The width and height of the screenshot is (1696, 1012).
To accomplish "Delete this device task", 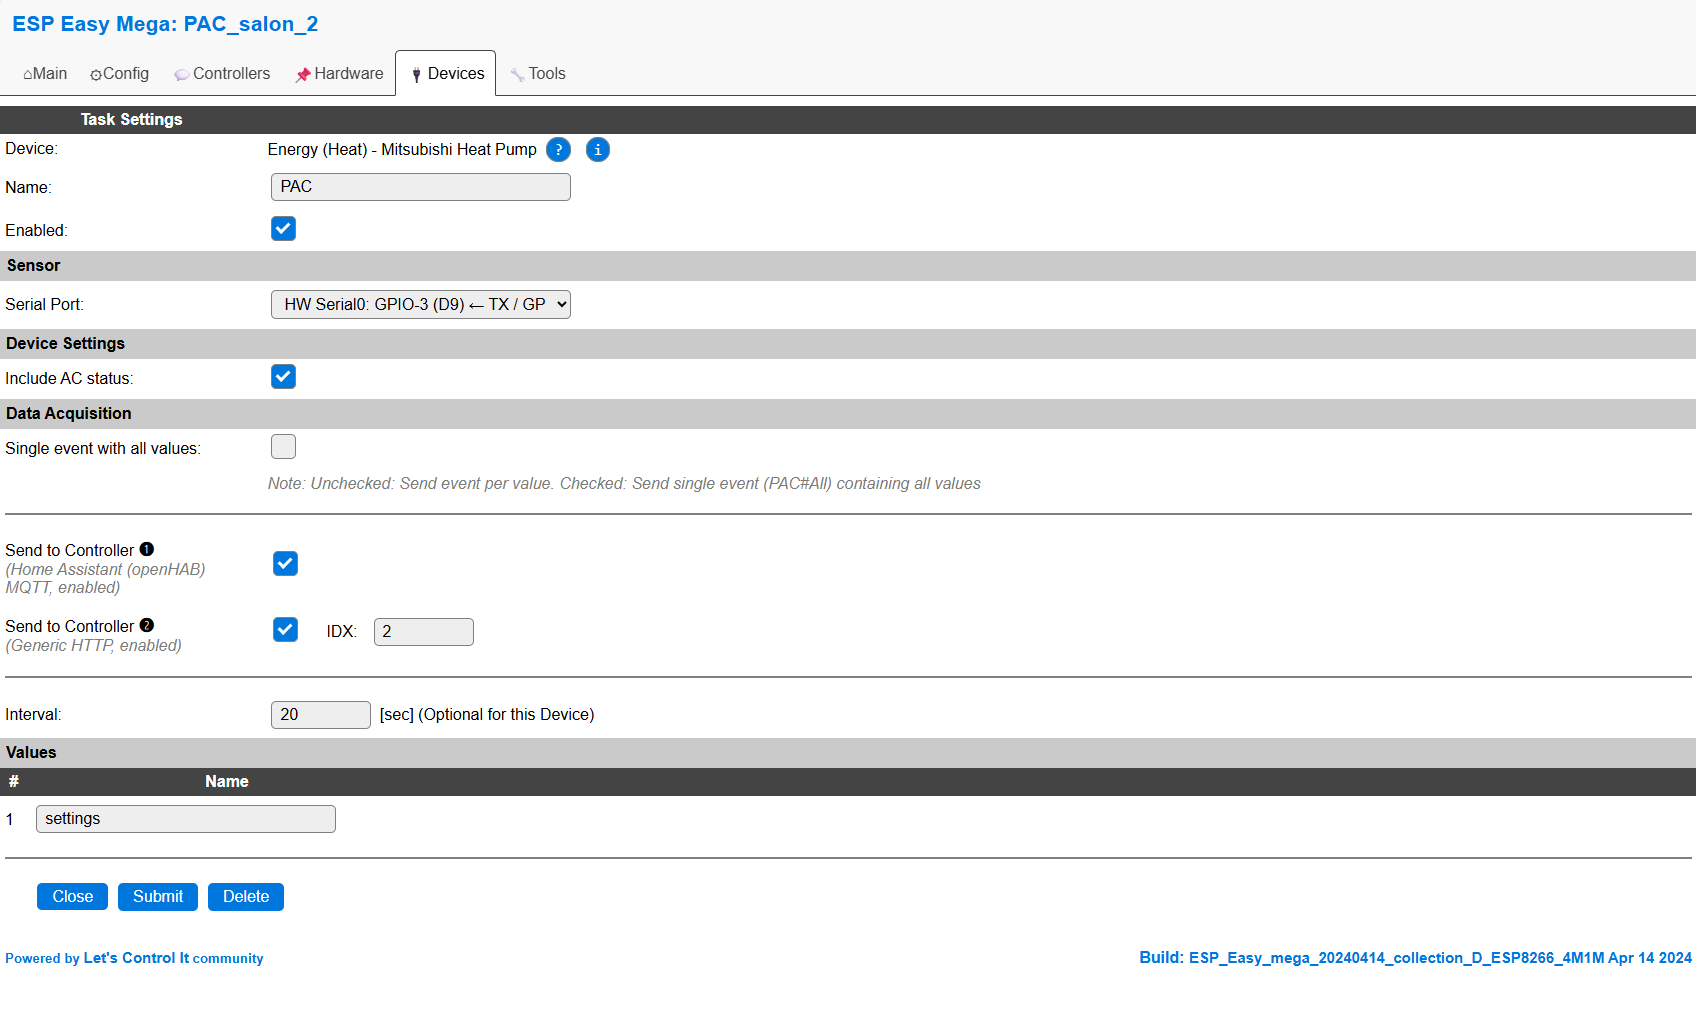I will [x=246, y=897].
